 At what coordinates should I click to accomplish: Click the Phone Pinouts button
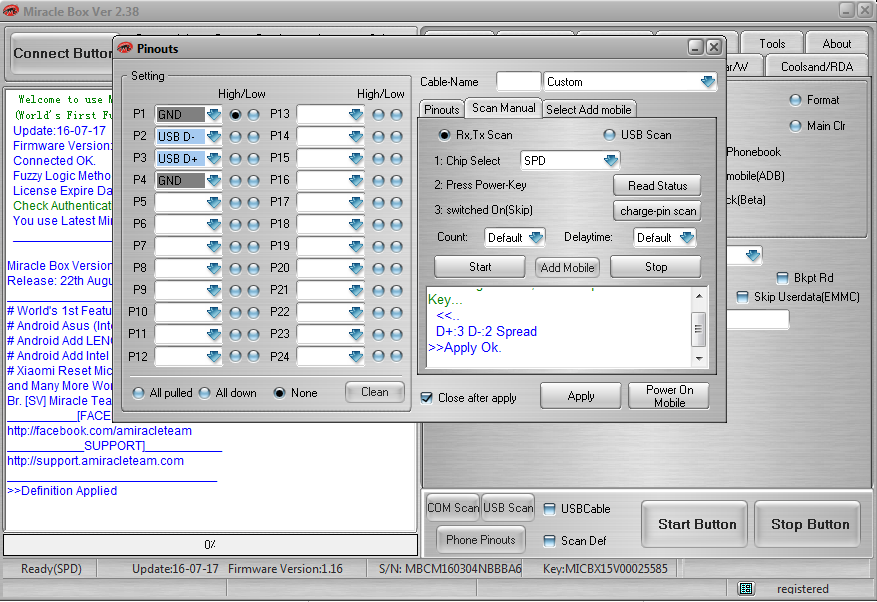click(480, 540)
